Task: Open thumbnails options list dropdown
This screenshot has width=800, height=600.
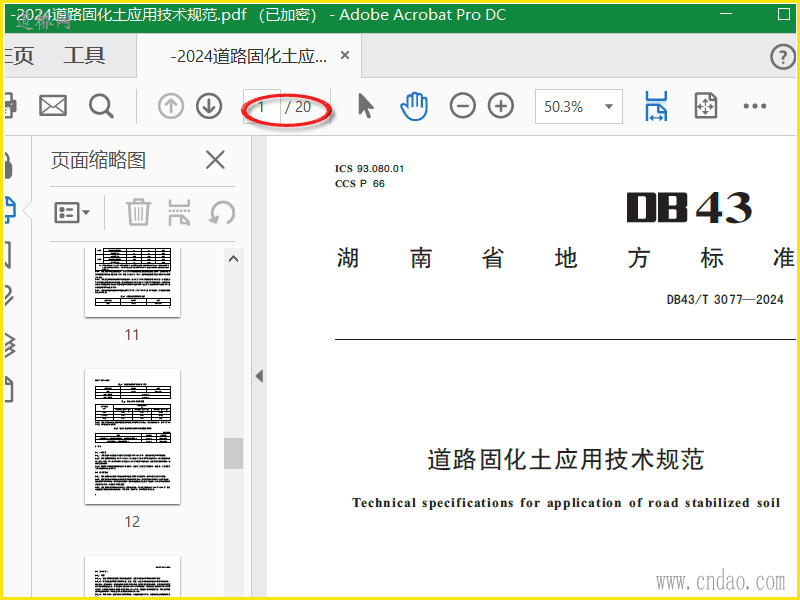Action: tap(71, 212)
